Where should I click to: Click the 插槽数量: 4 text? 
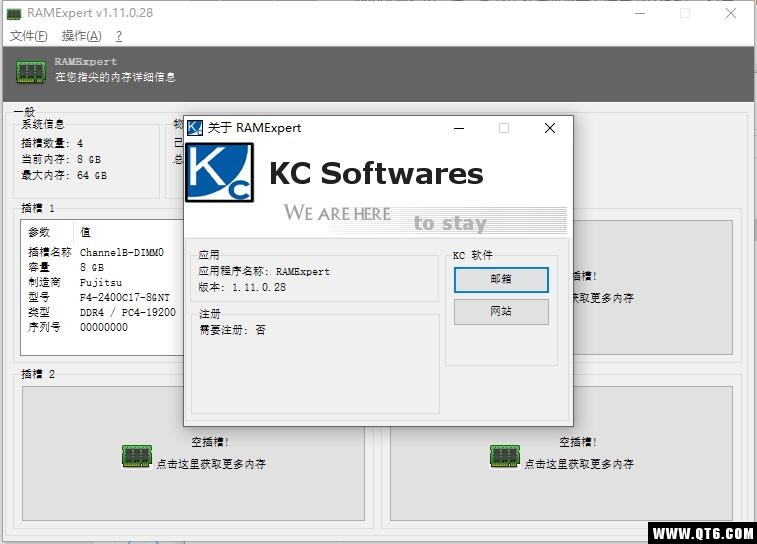point(52,143)
